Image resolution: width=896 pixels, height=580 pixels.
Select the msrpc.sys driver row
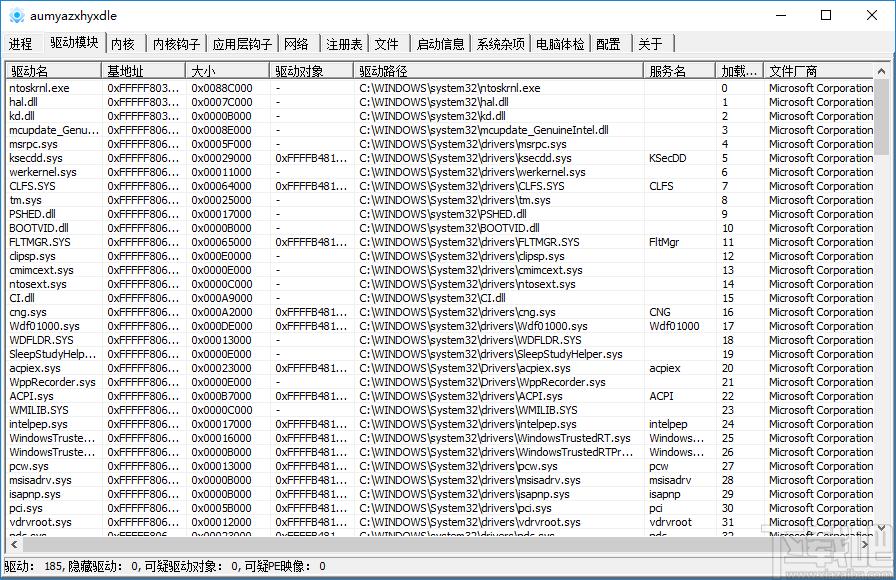point(441,144)
